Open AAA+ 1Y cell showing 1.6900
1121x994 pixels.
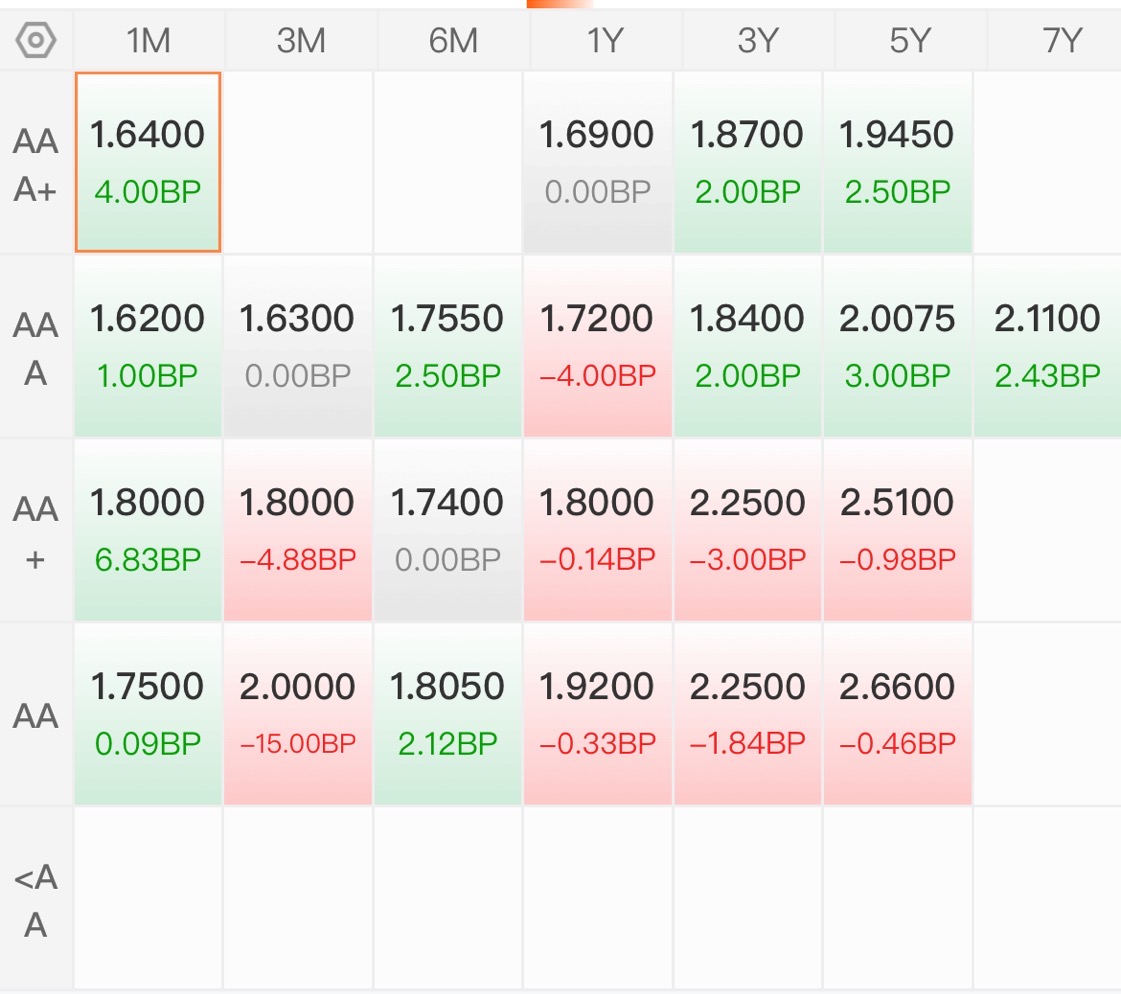598,162
